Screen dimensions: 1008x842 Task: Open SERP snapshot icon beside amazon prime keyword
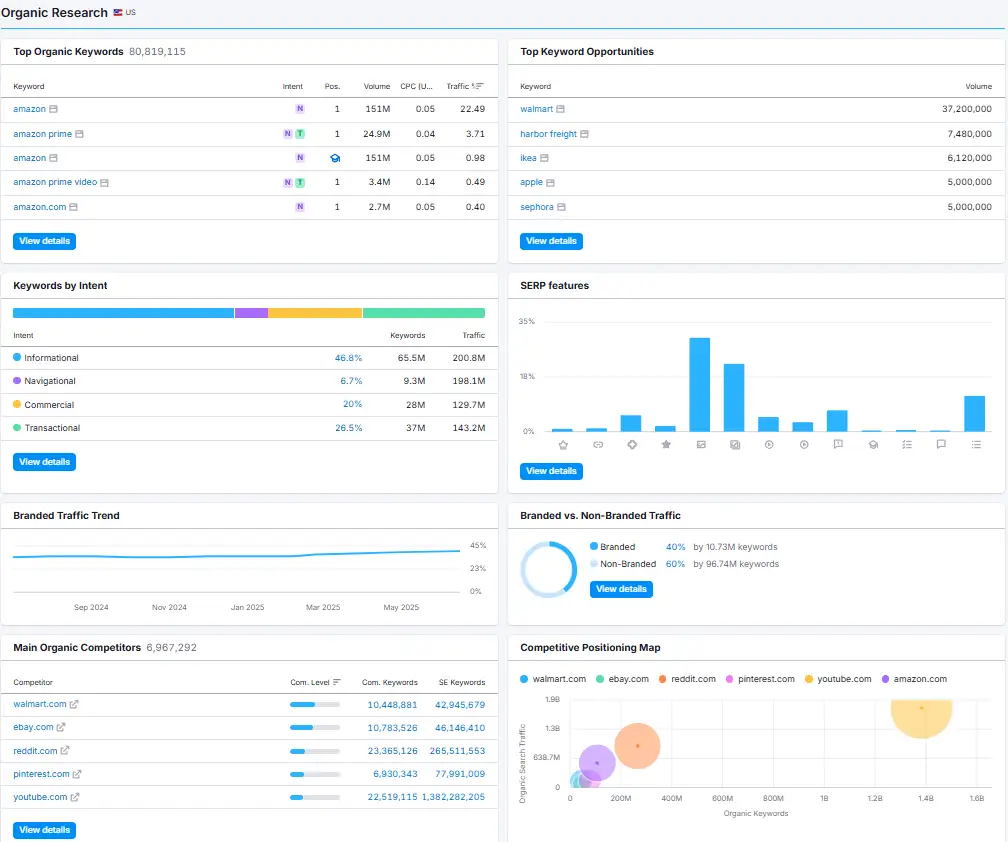79,134
